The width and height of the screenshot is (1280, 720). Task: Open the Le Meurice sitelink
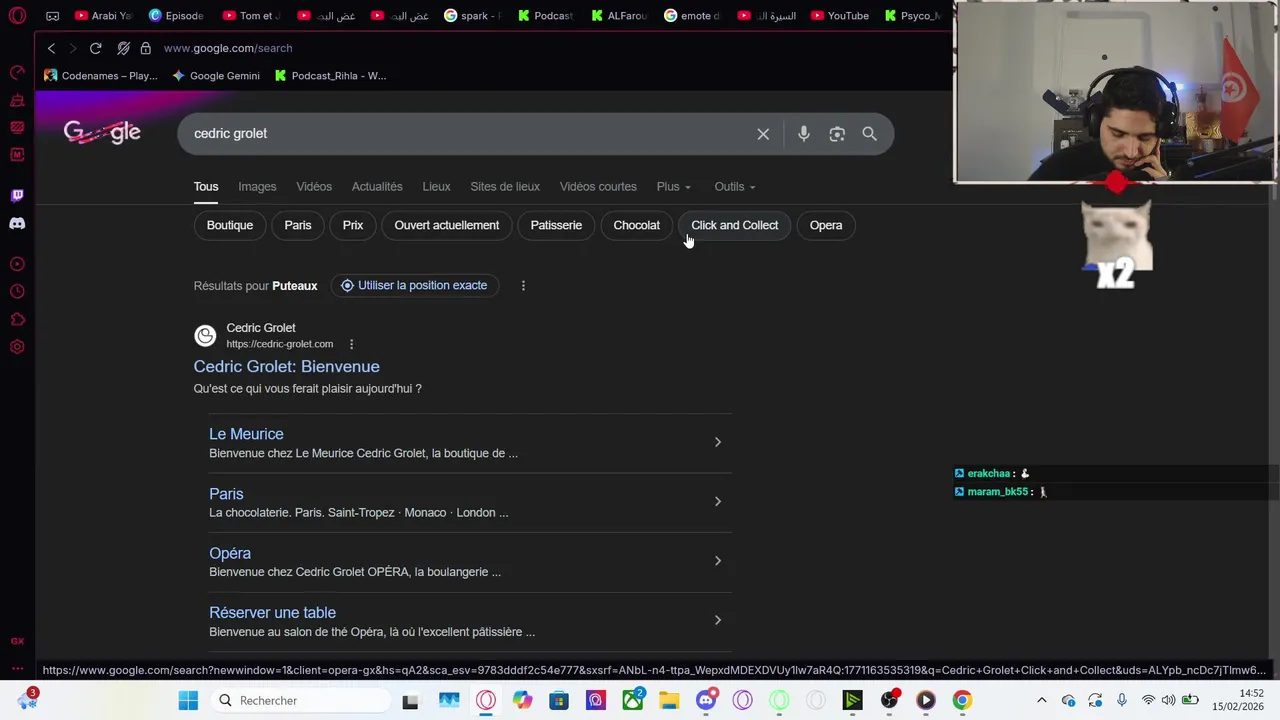point(246,434)
